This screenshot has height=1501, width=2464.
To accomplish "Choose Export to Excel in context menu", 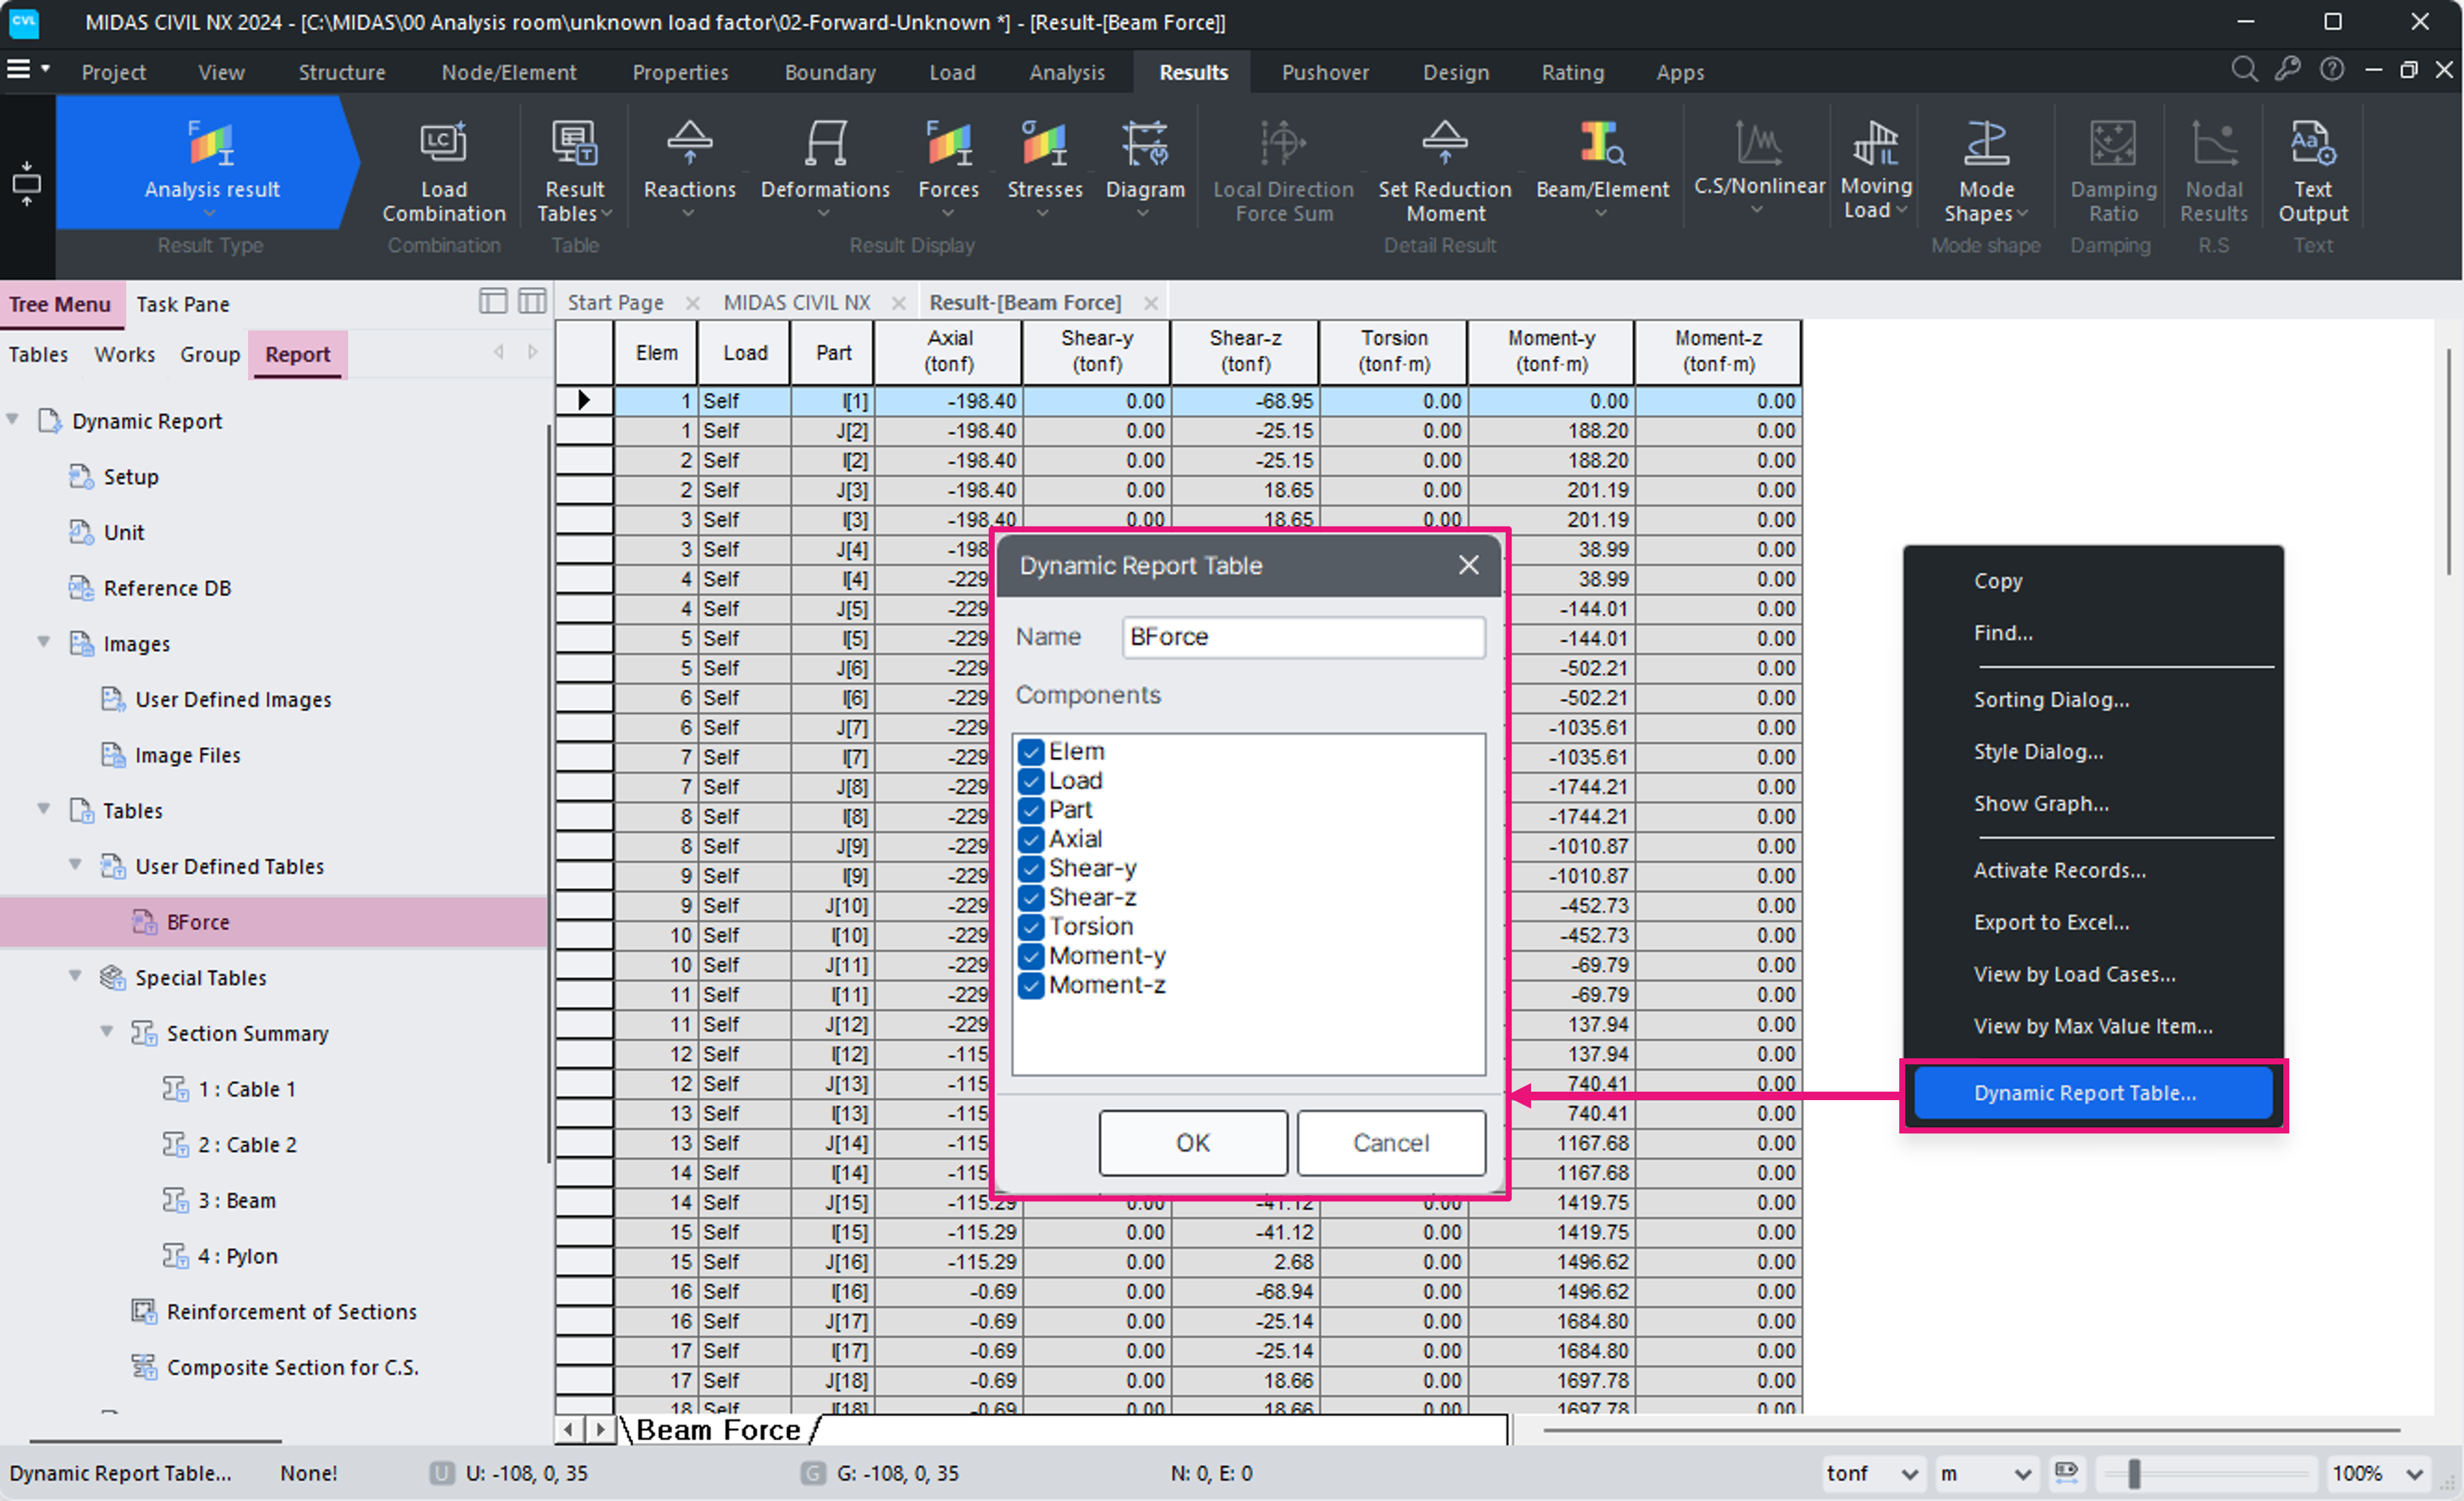I will coord(2051,922).
